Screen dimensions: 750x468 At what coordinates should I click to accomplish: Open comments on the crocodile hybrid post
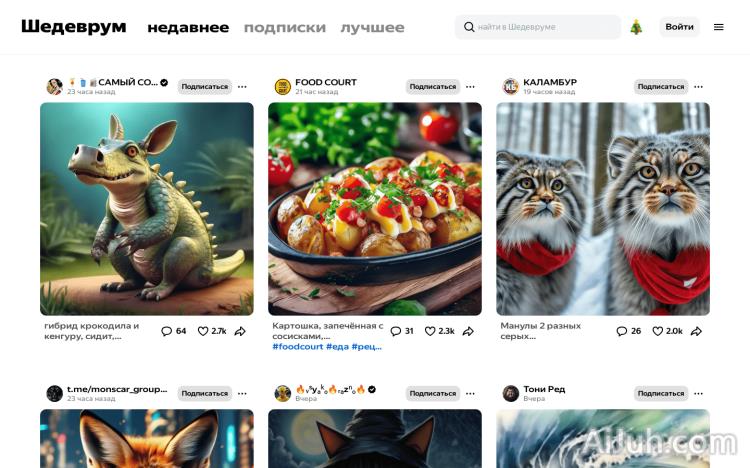click(174, 331)
